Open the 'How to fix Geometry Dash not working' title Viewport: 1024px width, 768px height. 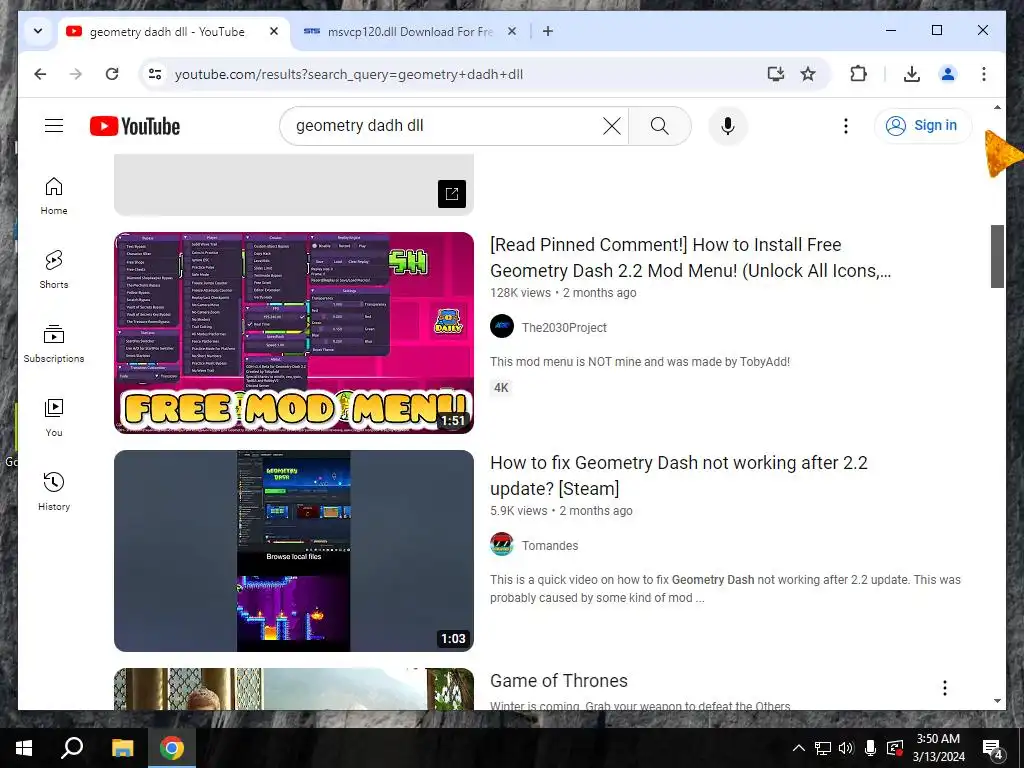point(679,475)
